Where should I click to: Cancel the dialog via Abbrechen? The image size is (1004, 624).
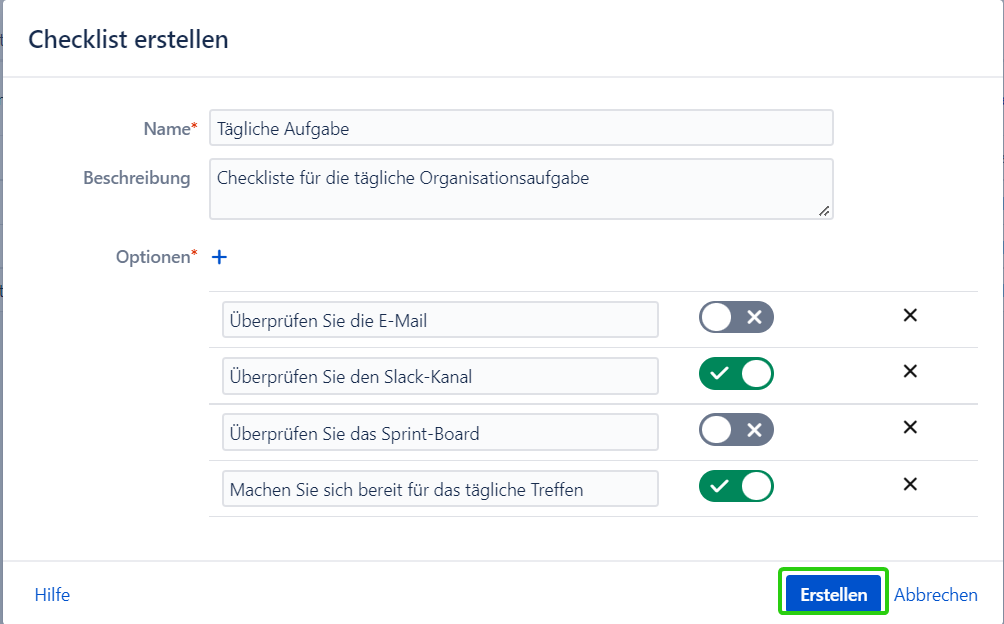(935, 595)
